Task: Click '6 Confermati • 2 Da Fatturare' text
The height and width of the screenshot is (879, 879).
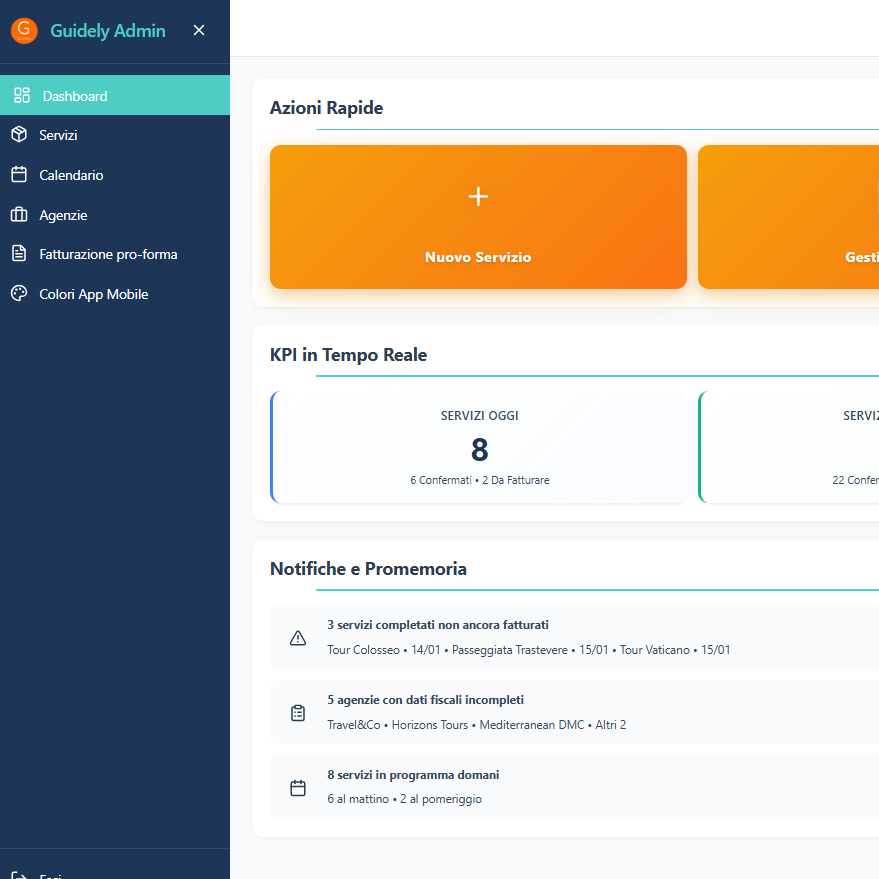Action: pos(480,480)
